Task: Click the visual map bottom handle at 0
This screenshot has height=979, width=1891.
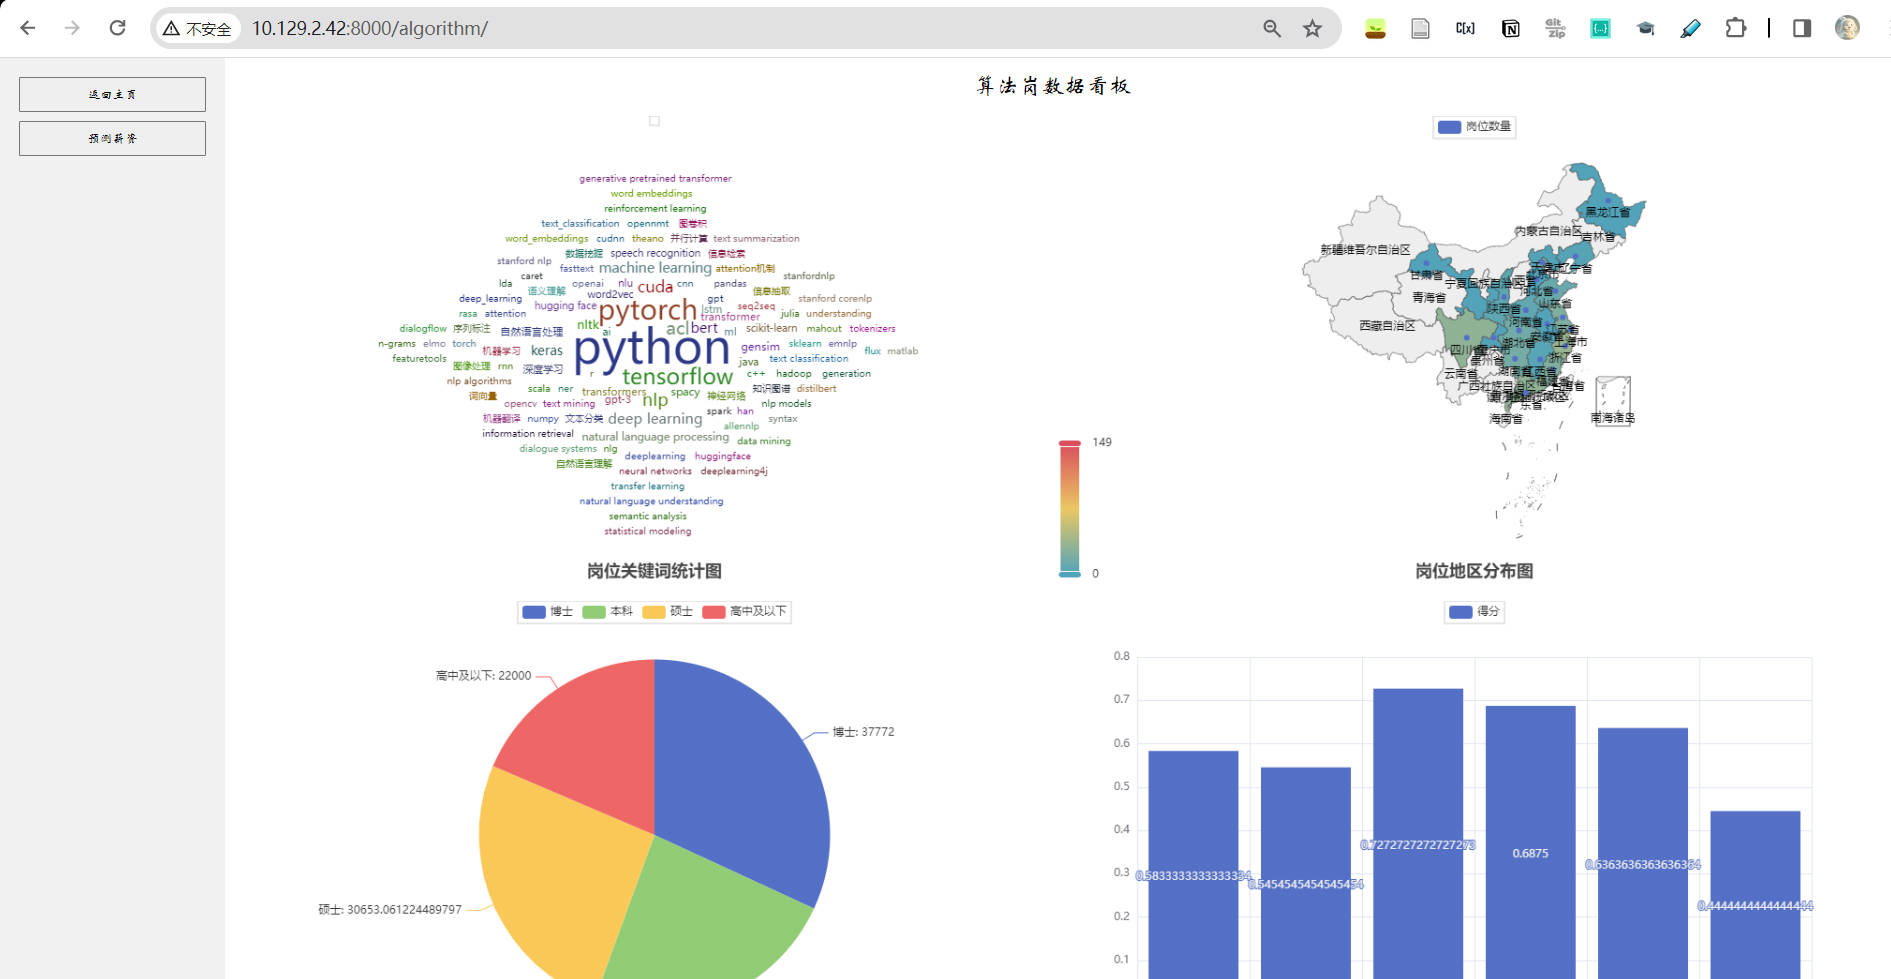Action: (x=1069, y=574)
